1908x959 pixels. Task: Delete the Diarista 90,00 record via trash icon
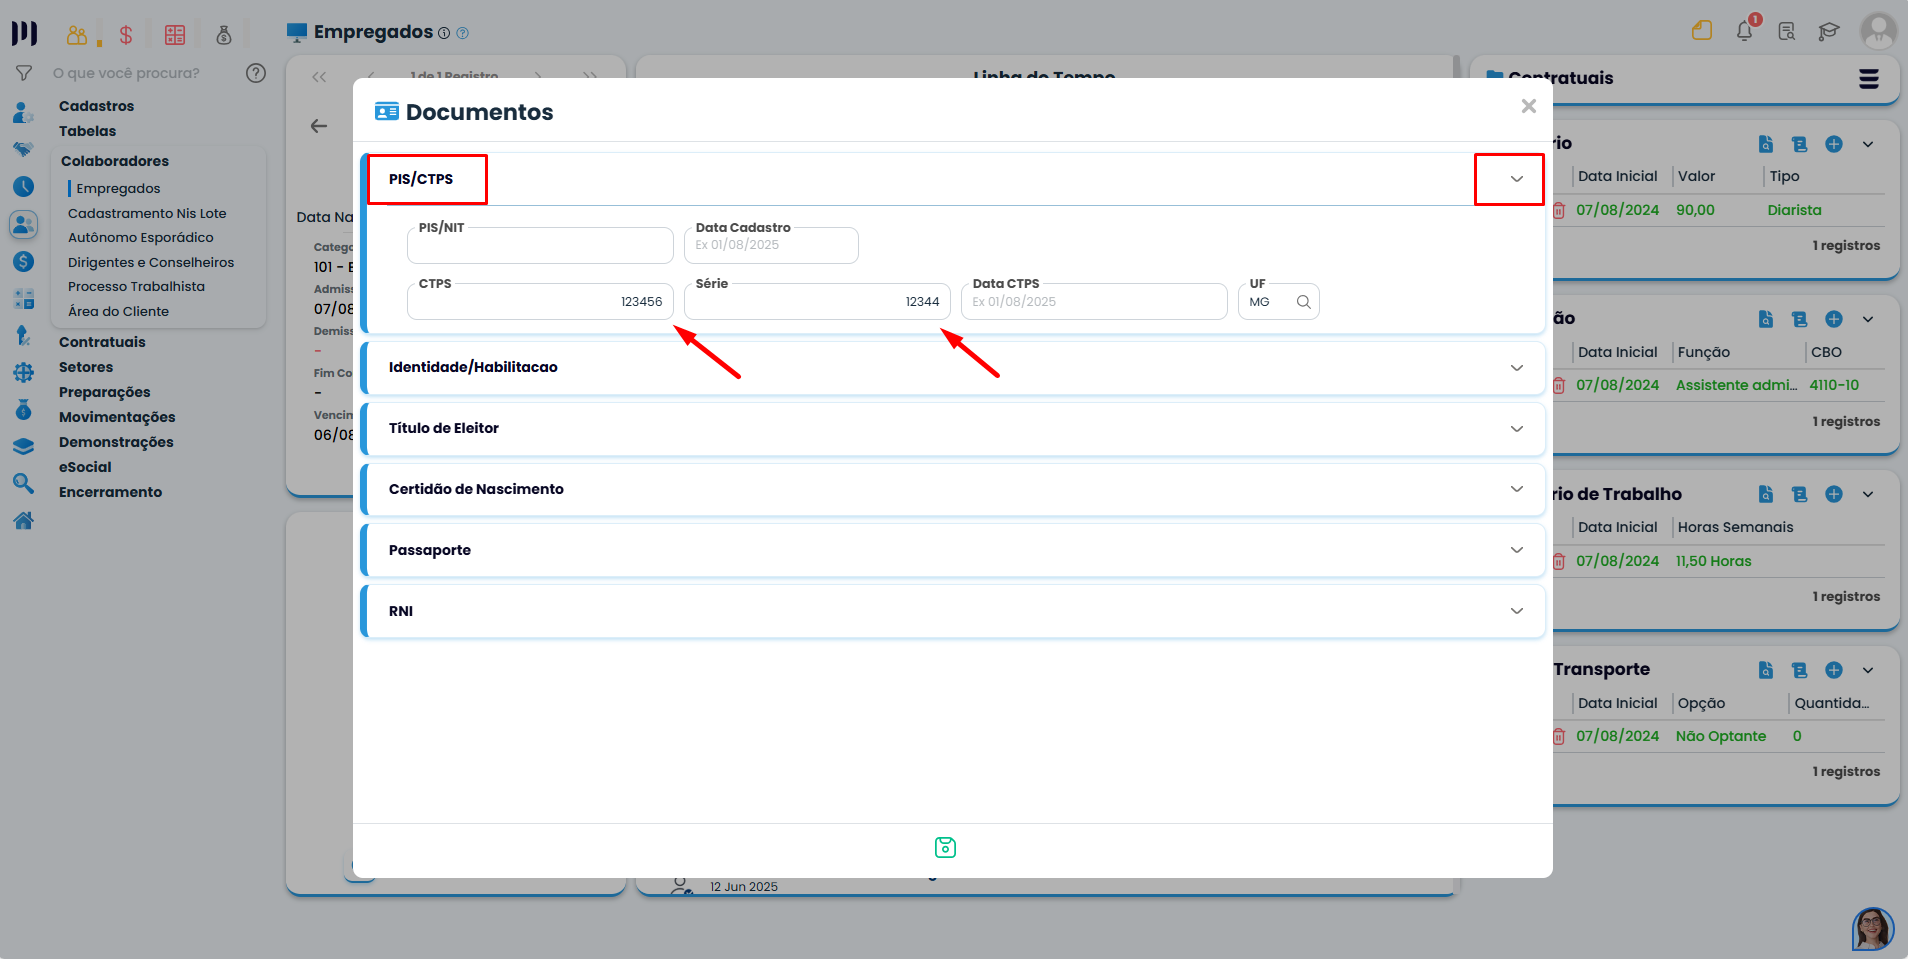tap(1559, 210)
